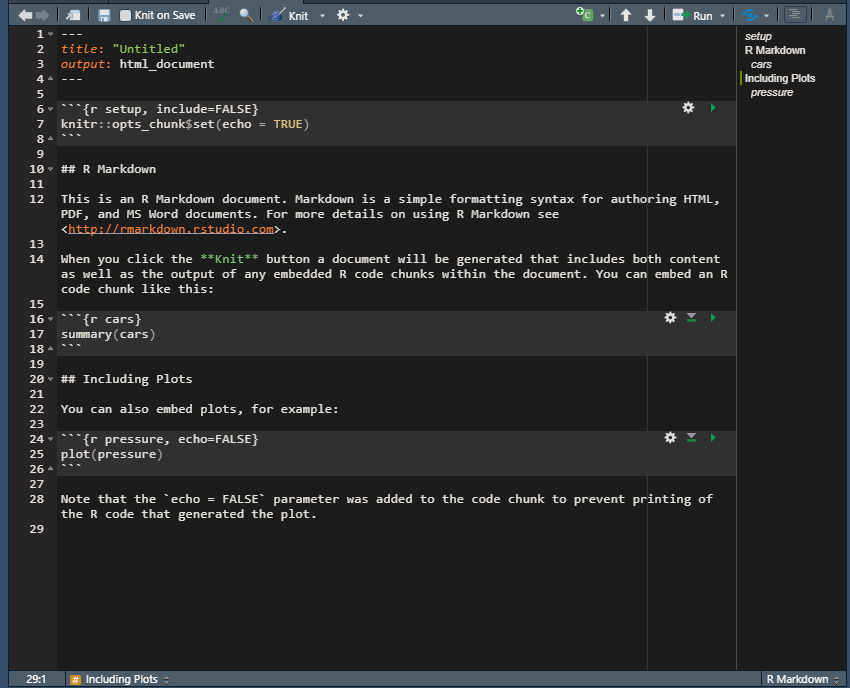Open Find/Replace magnifier

(246, 15)
